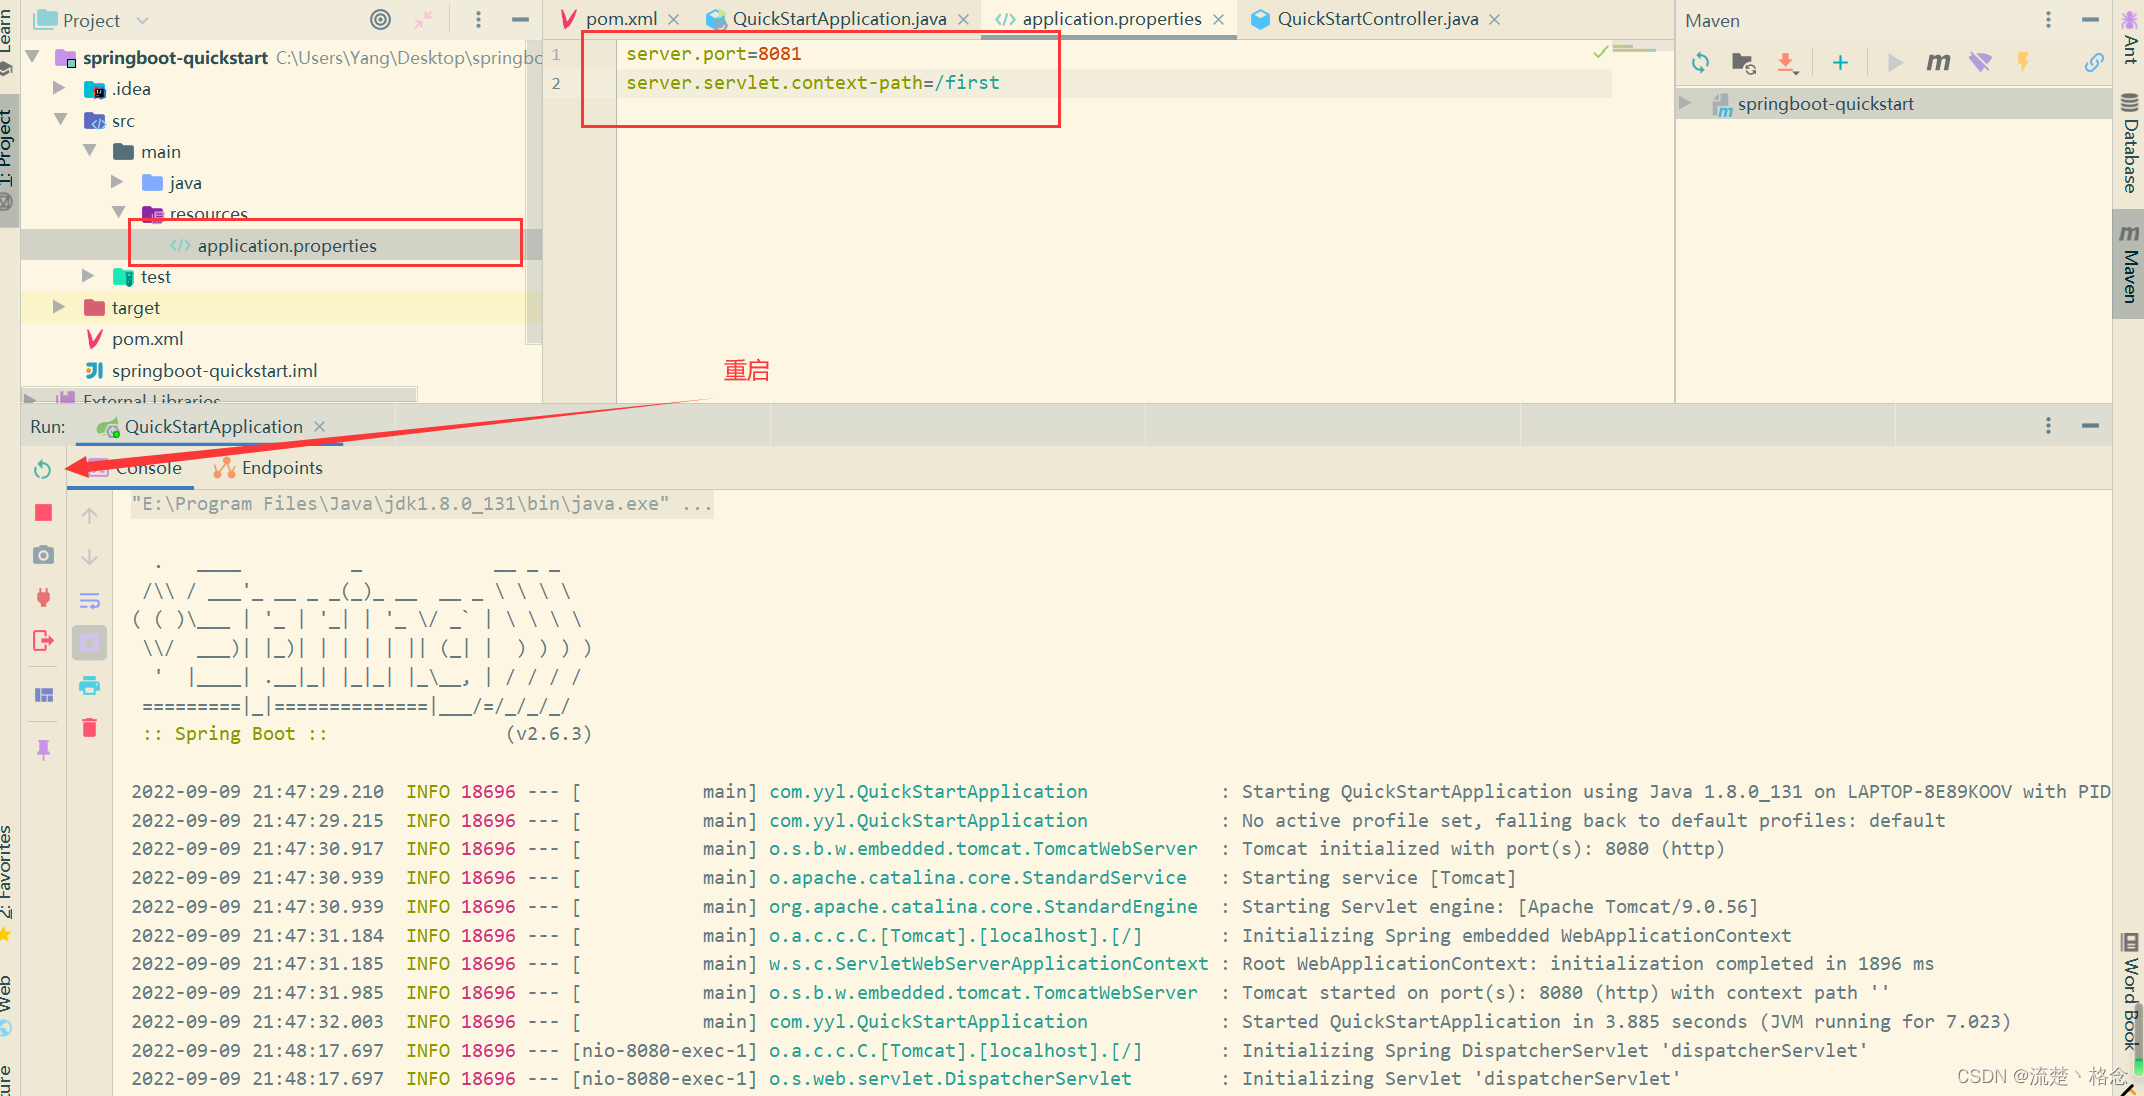Viewport: 2144px width, 1096px height.
Task: Expand the test folder
Action: (x=88, y=275)
